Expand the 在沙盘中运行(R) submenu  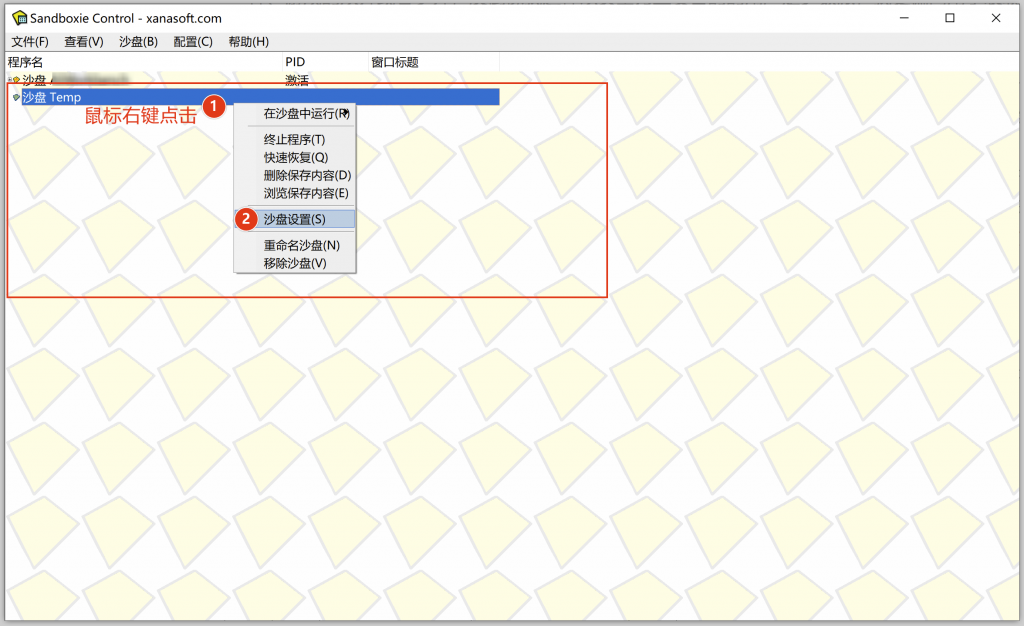coord(305,114)
